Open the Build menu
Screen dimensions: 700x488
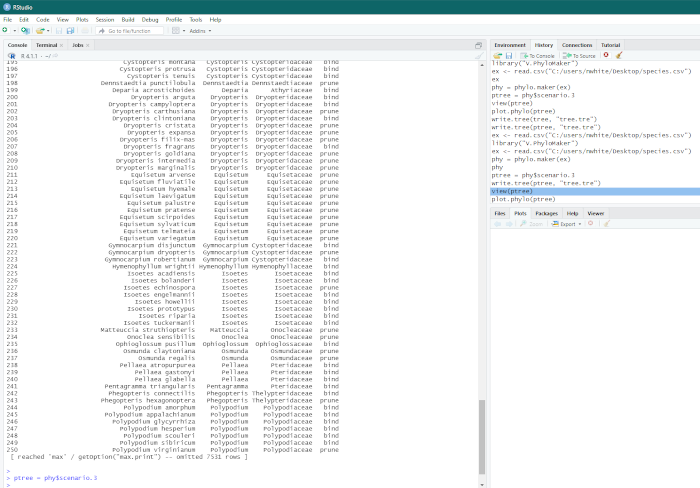pos(128,20)
